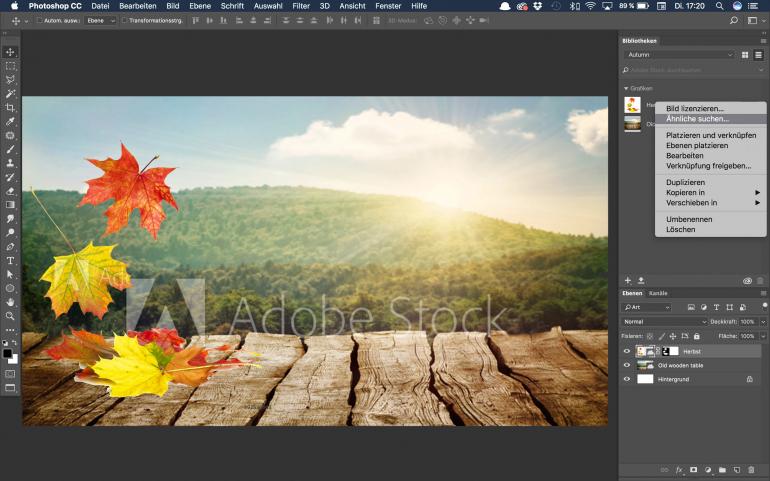
Task: Choose Platzieren und verknüpfen
Action: click(x=711, y=135)
